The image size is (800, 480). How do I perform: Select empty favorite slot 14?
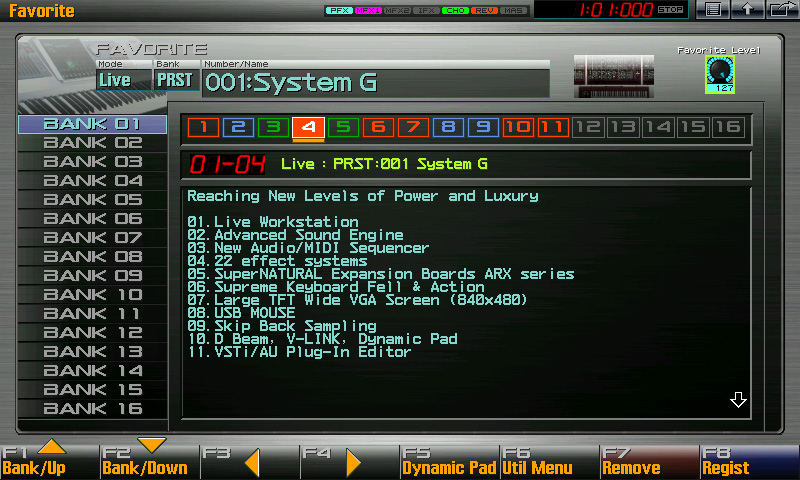658,127
